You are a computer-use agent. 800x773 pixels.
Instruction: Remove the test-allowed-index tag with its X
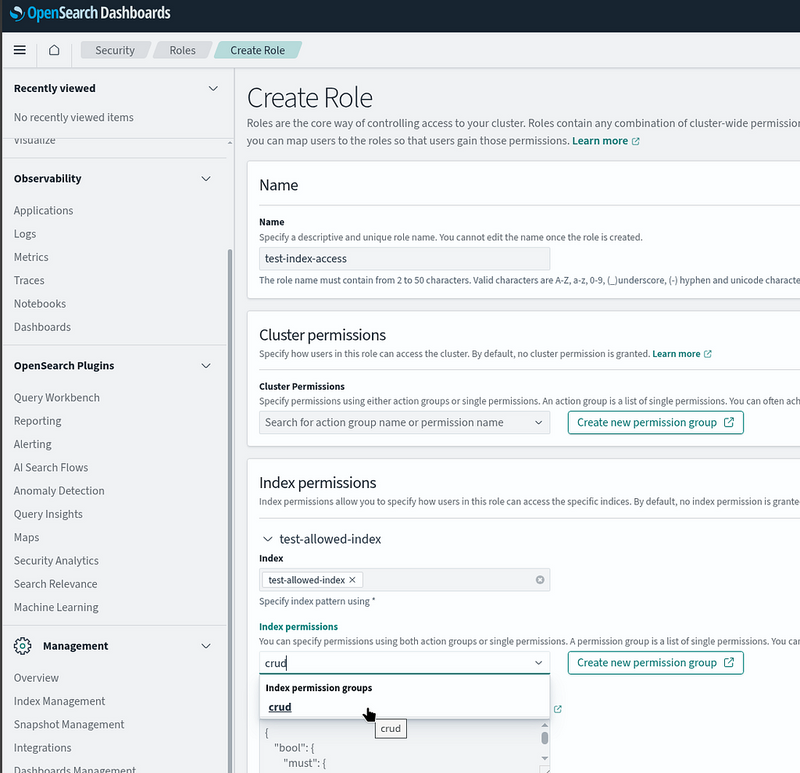[x=352, y=580]
